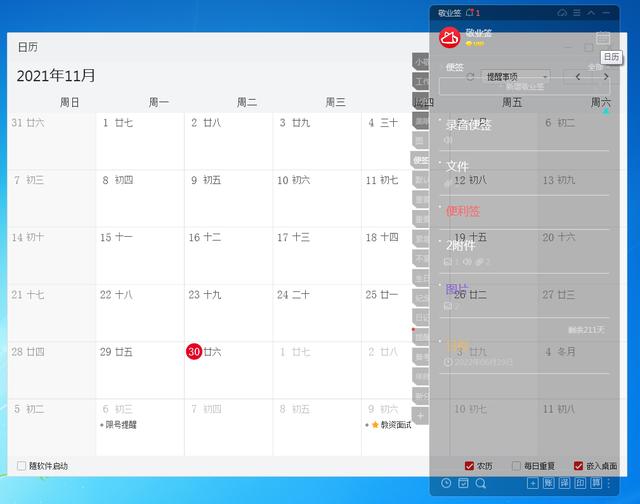Select the date 15 十一 in calendar

click(116, 237)
